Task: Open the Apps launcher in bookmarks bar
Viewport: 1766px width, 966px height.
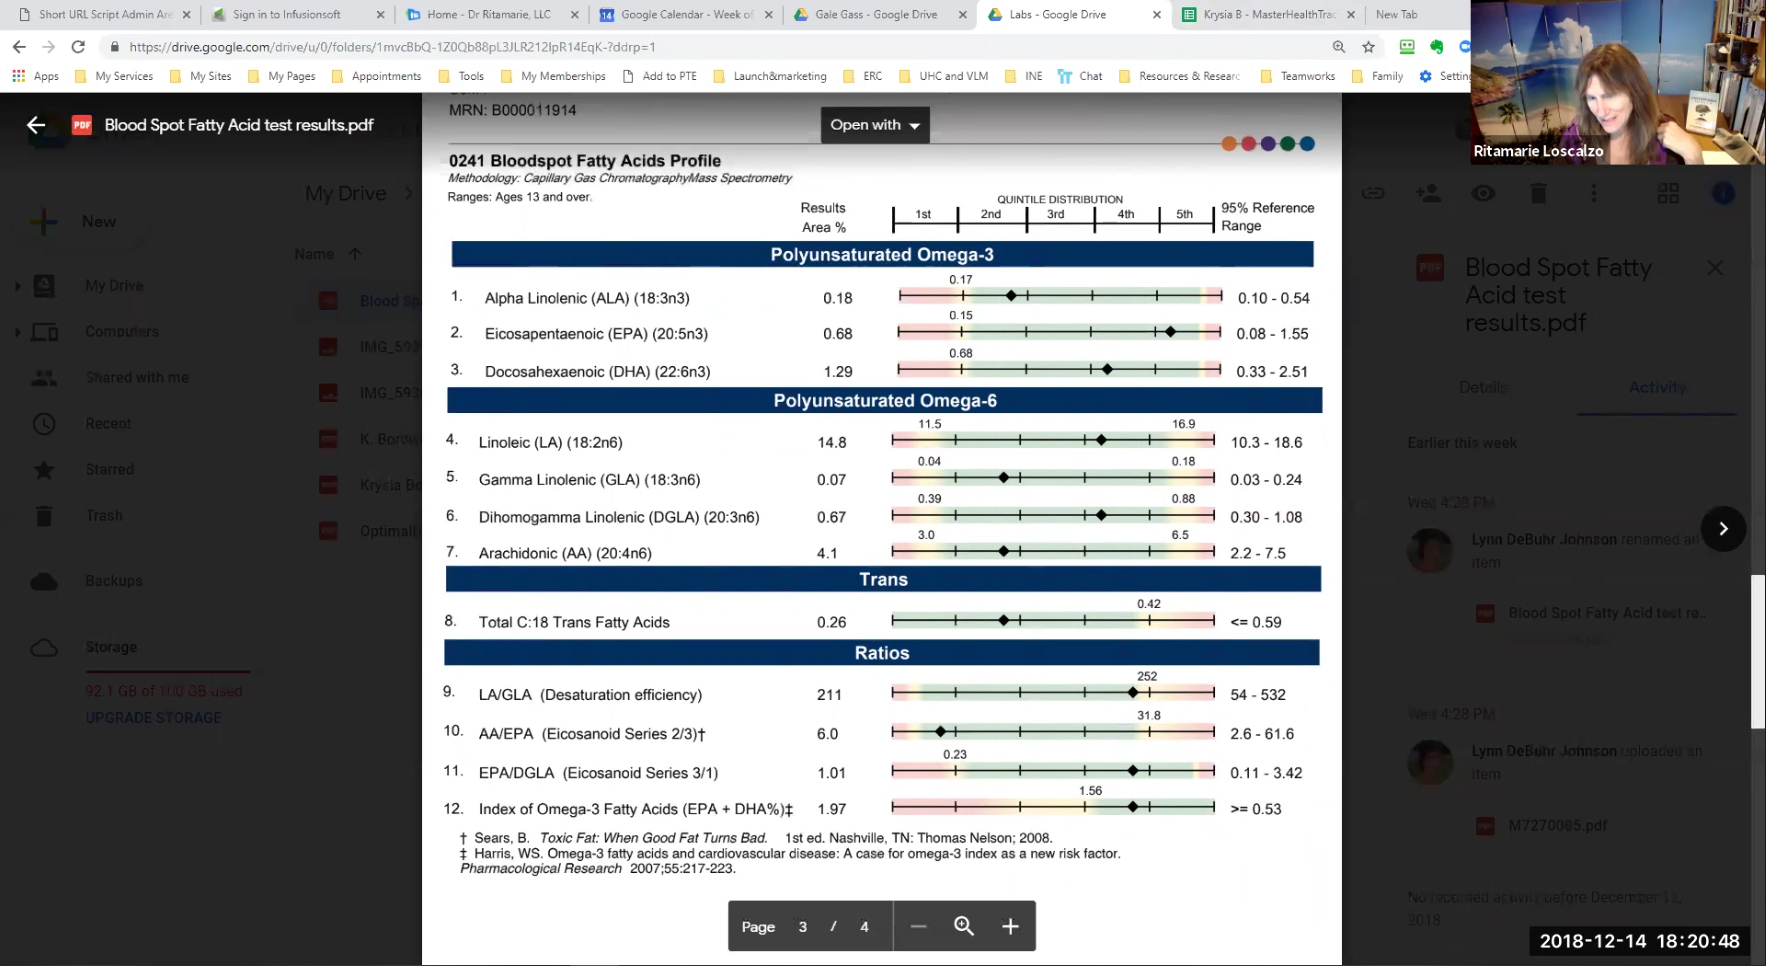Action: tap(35, 76)
